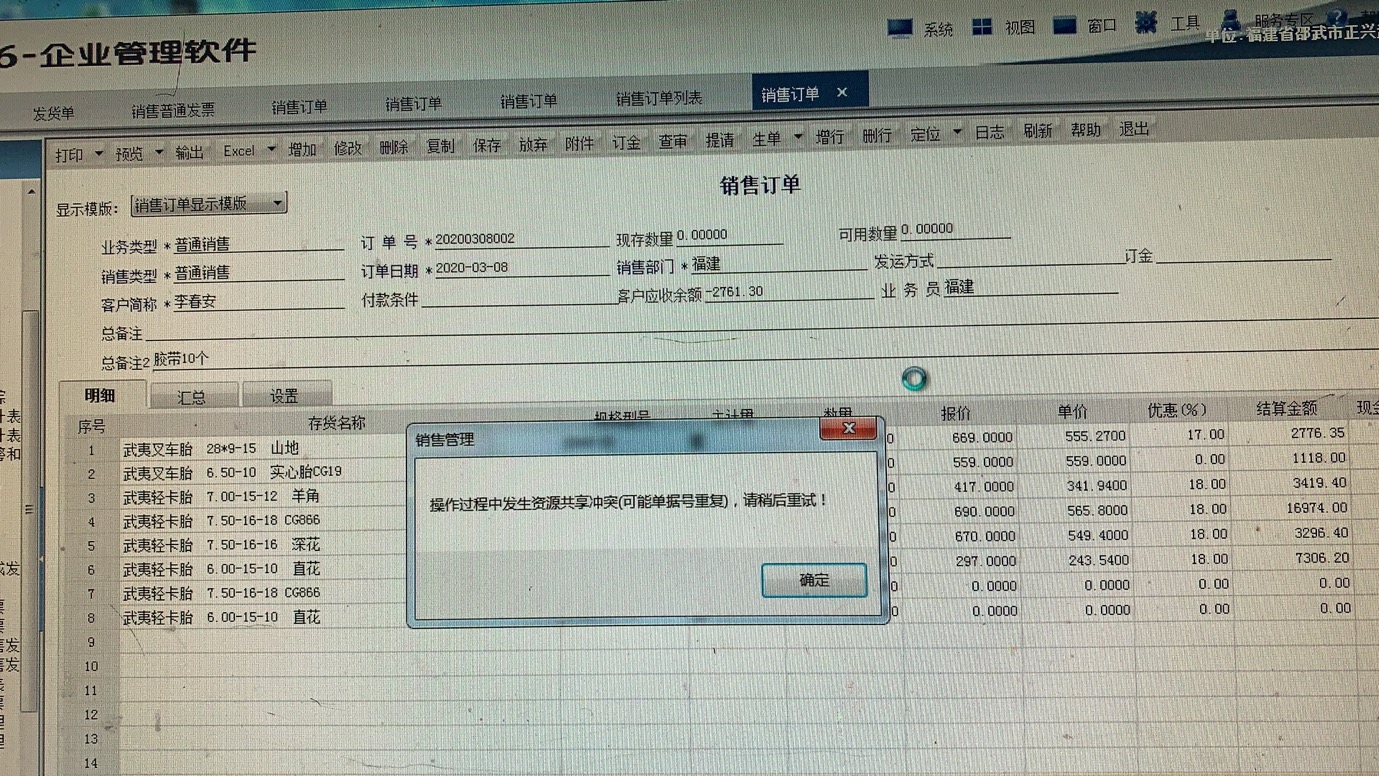
Task: Click the 发运方式 field
Action: click(x=1030, y=260)
